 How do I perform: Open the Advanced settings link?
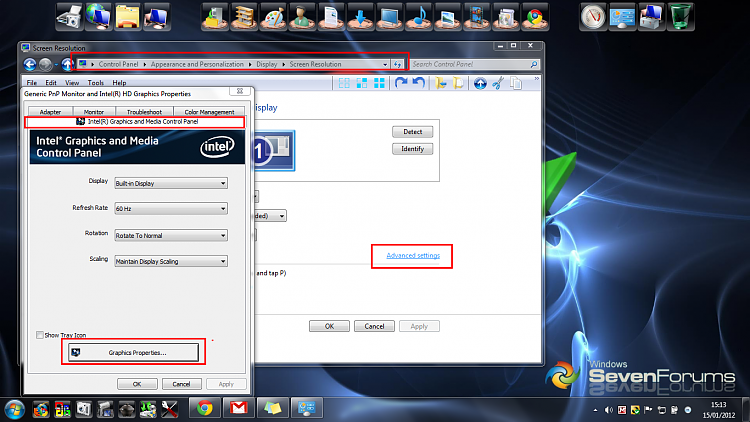pyautogui.click(x=413, y=255)
